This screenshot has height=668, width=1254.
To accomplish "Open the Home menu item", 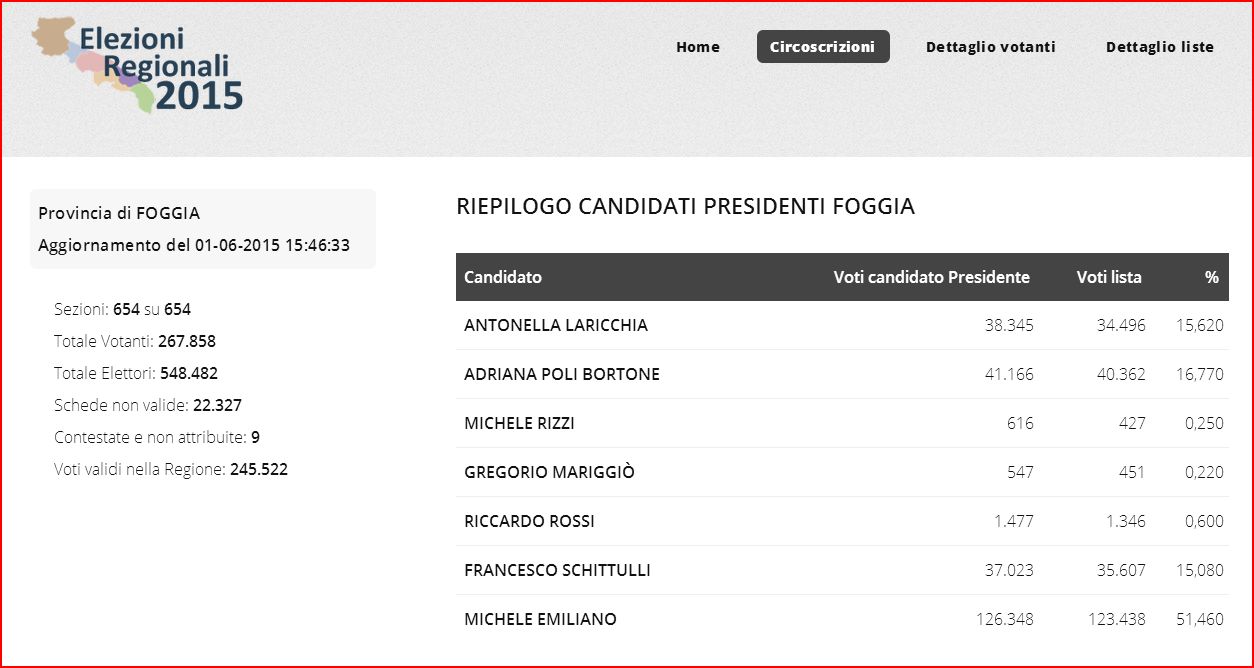I will 697,47.
